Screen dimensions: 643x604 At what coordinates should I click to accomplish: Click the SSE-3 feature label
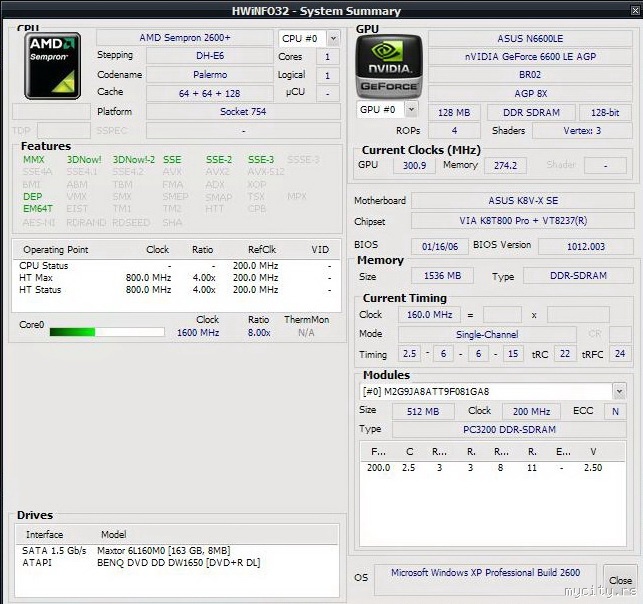coord(261,160)
